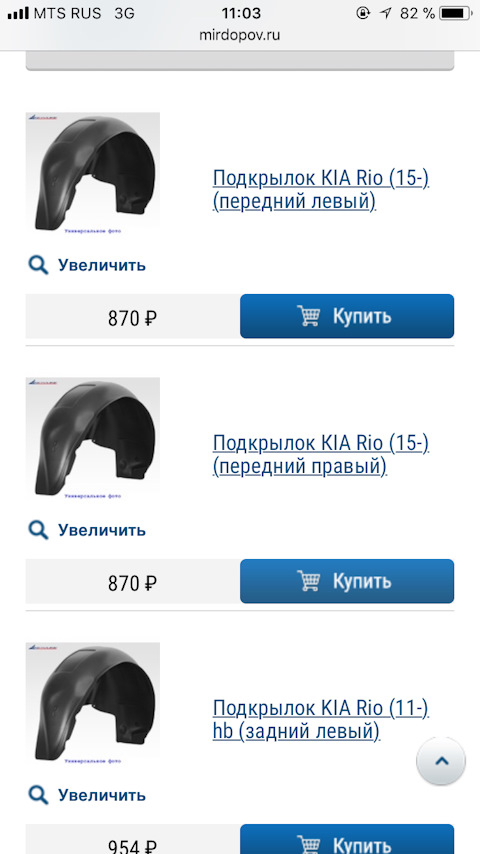This screenshot has width=480, height=854.
Task: Click magnifier icon under rear left fender liner
Action: [38, 795]
